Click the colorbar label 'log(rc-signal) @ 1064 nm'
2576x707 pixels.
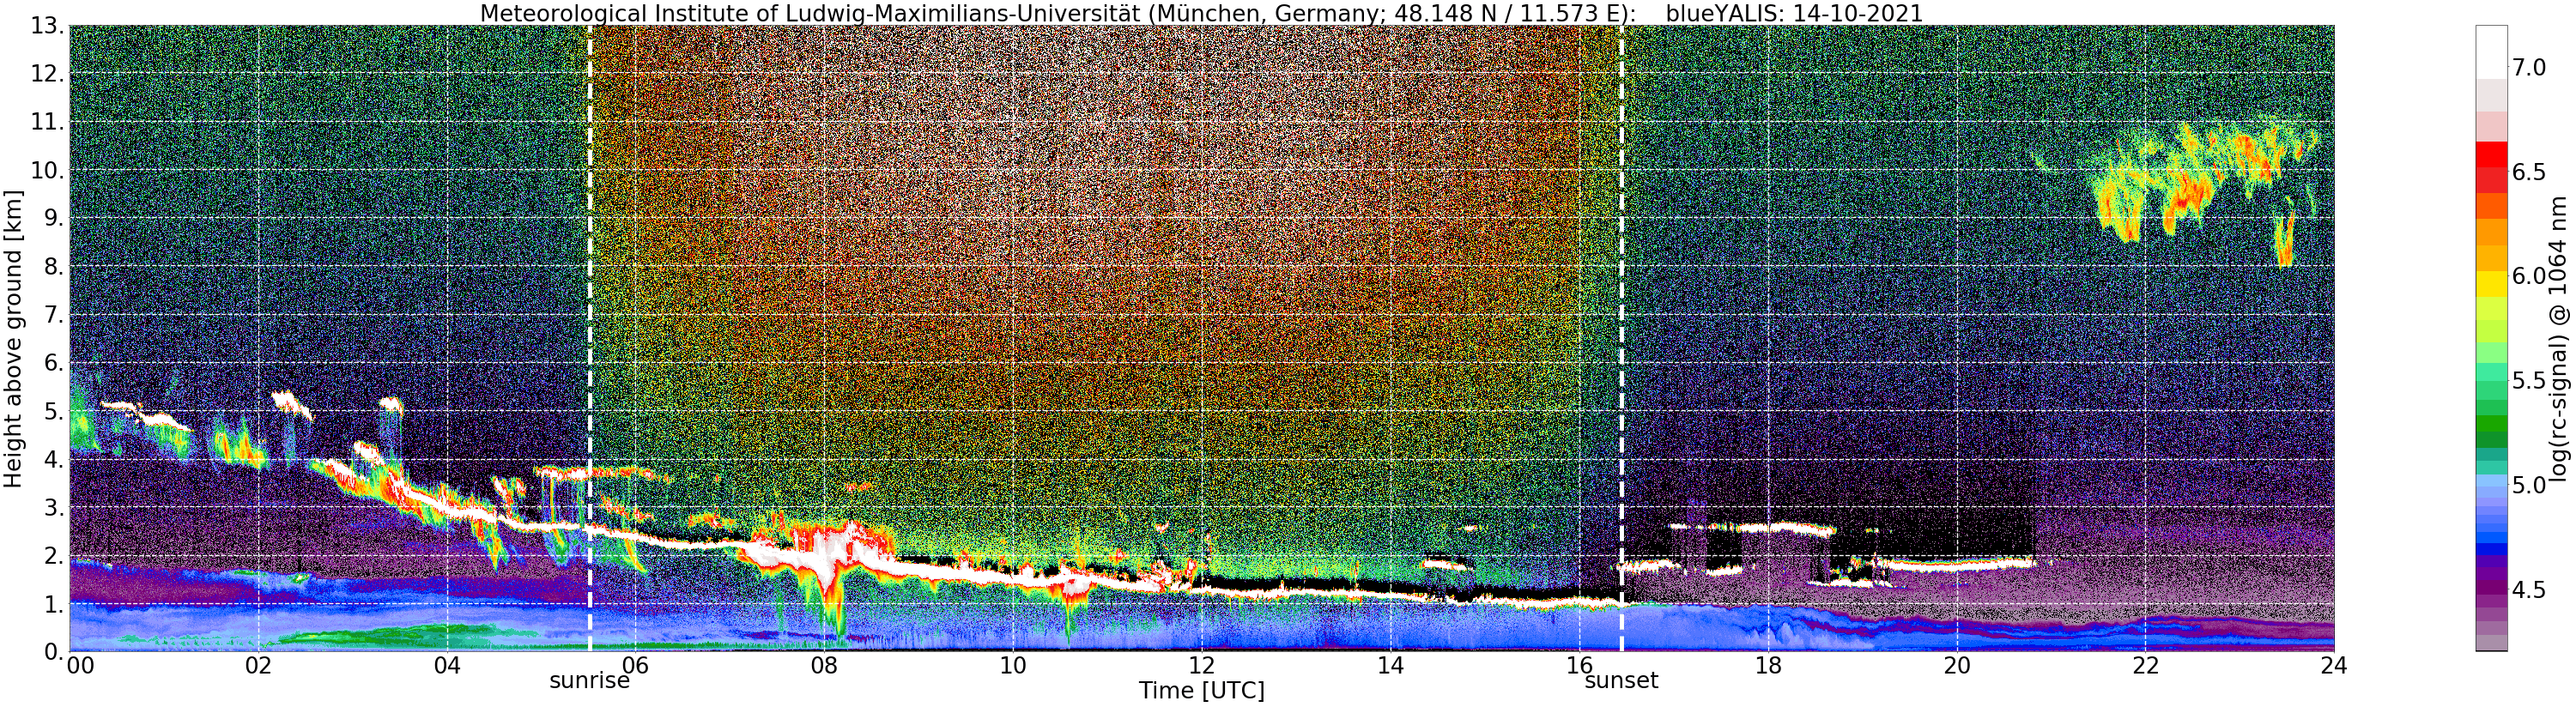pyautogui.click(x=2560, y=339)
